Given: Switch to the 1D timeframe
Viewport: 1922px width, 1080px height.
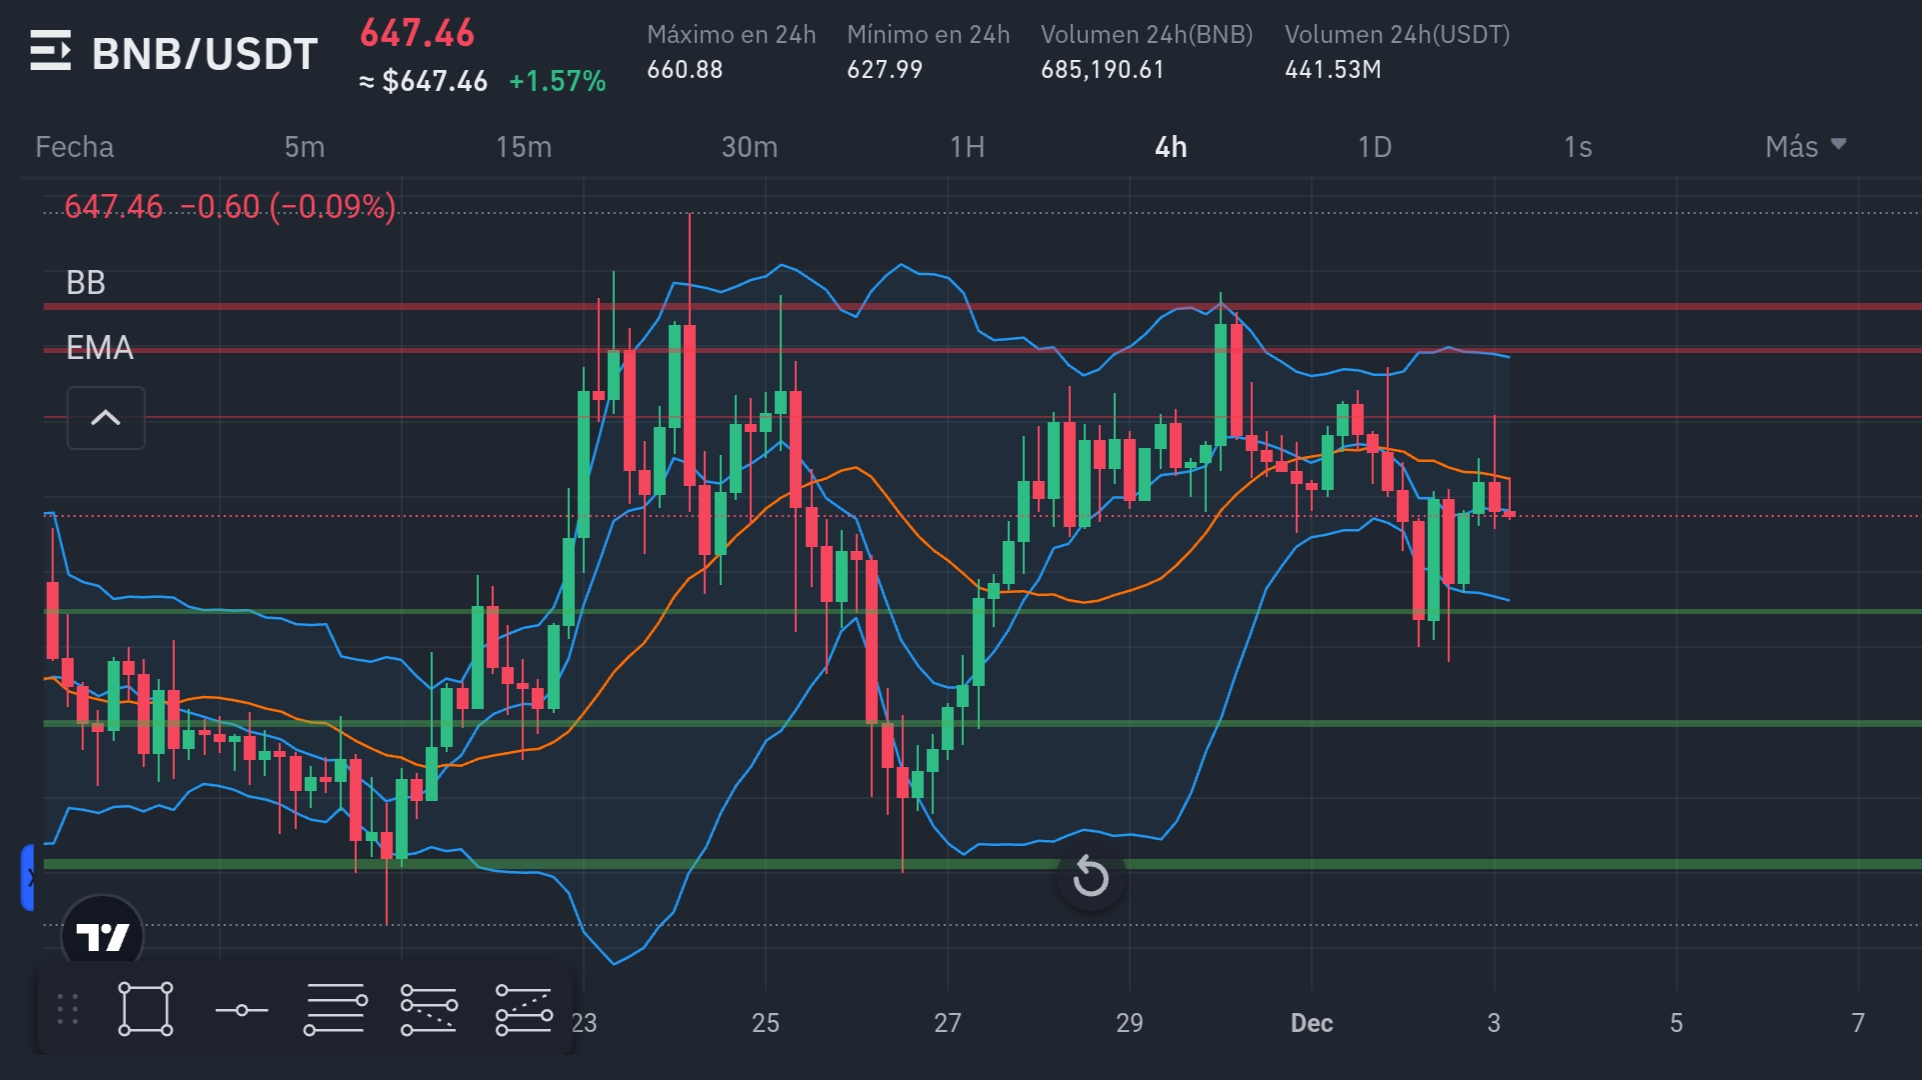Looking at the screenshot, I should point(1374,147).
